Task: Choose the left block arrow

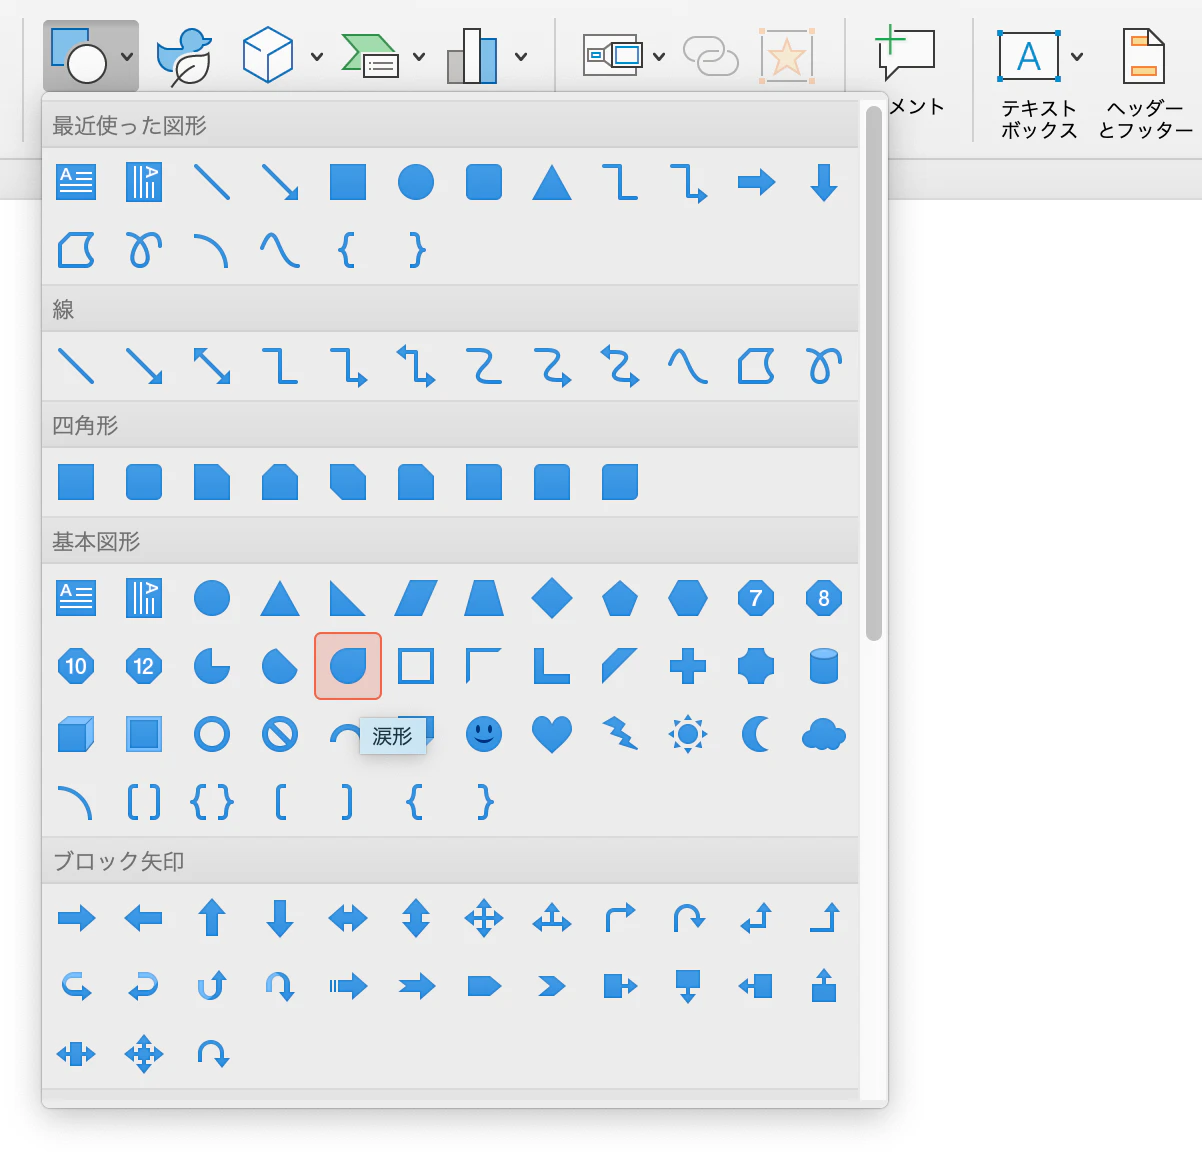Action: 144,918
